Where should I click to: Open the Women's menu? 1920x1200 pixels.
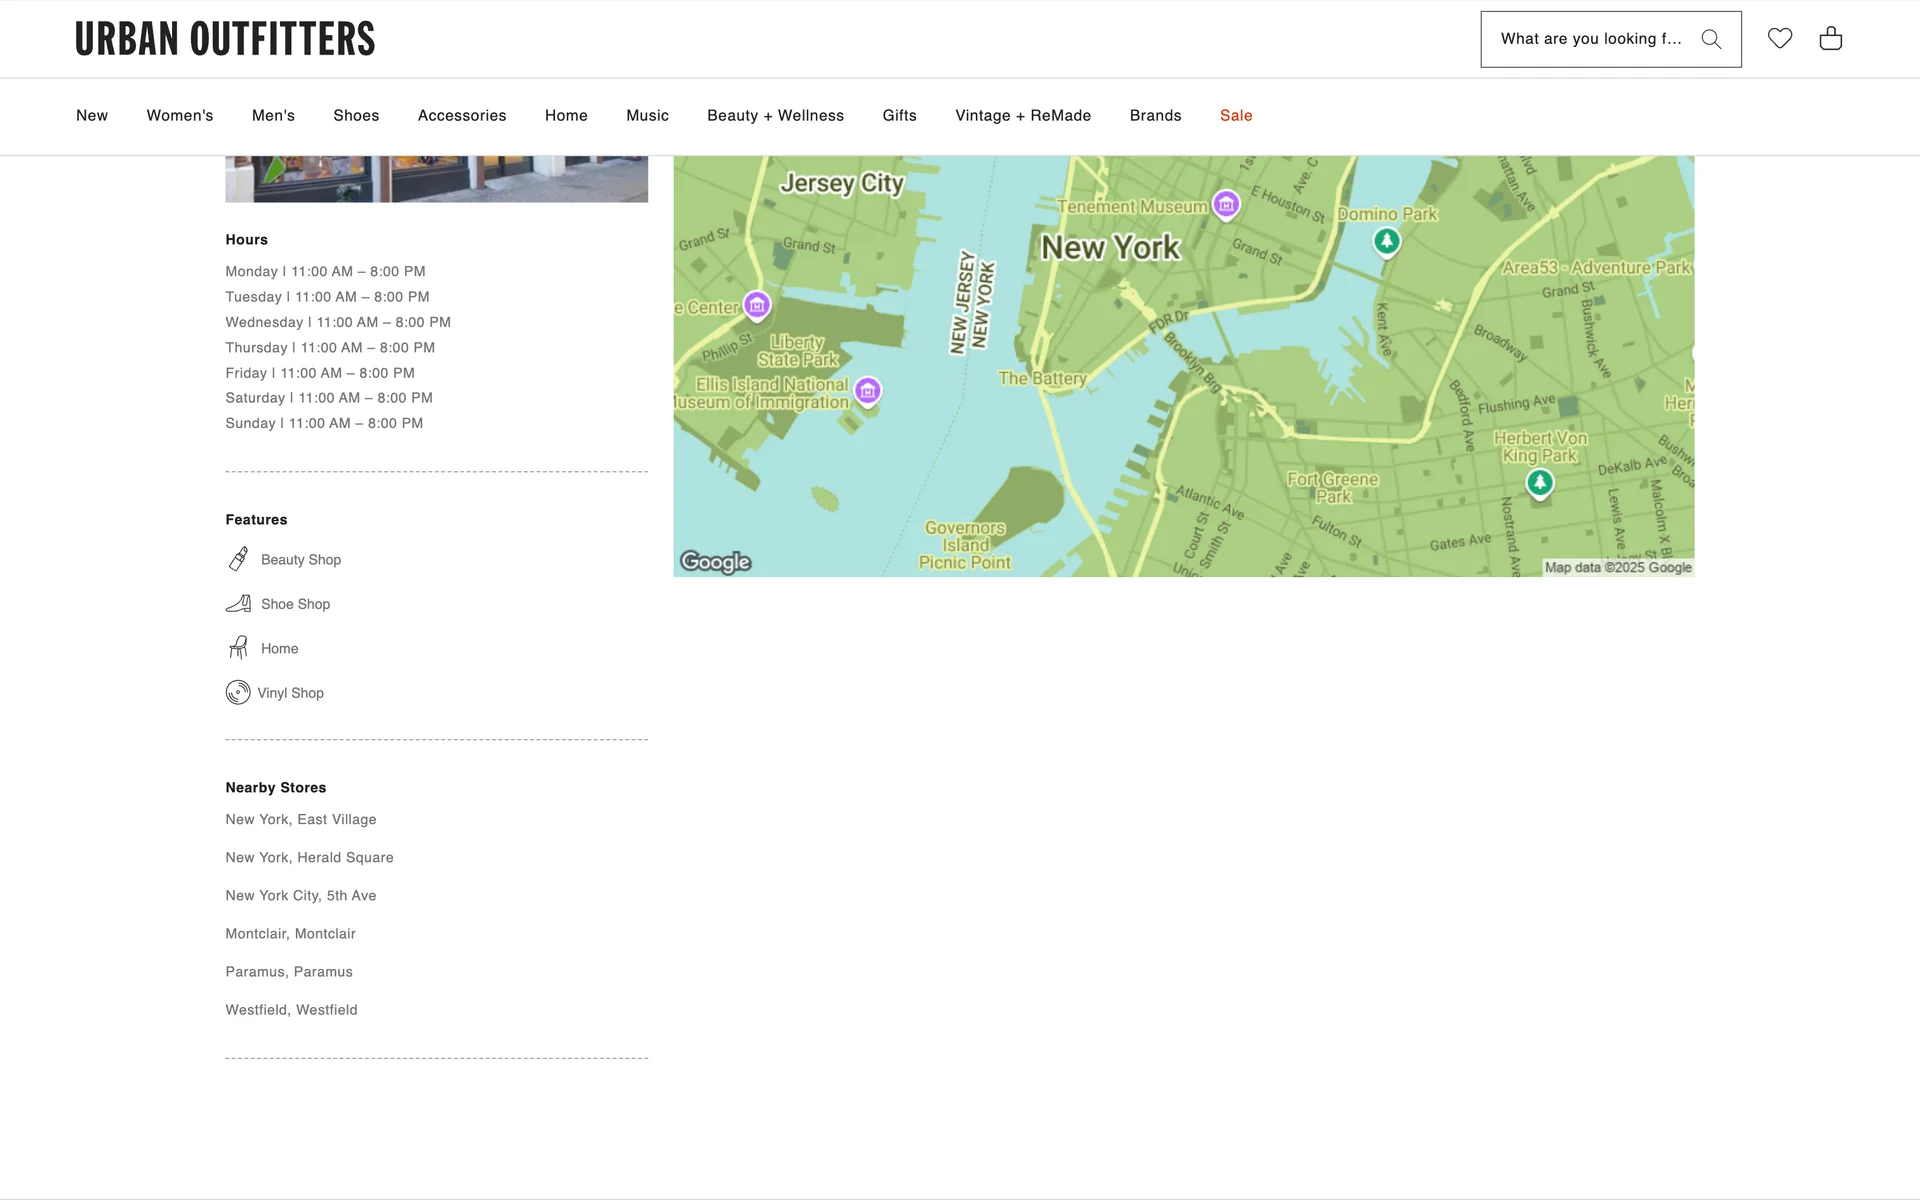tap(180, 116)
